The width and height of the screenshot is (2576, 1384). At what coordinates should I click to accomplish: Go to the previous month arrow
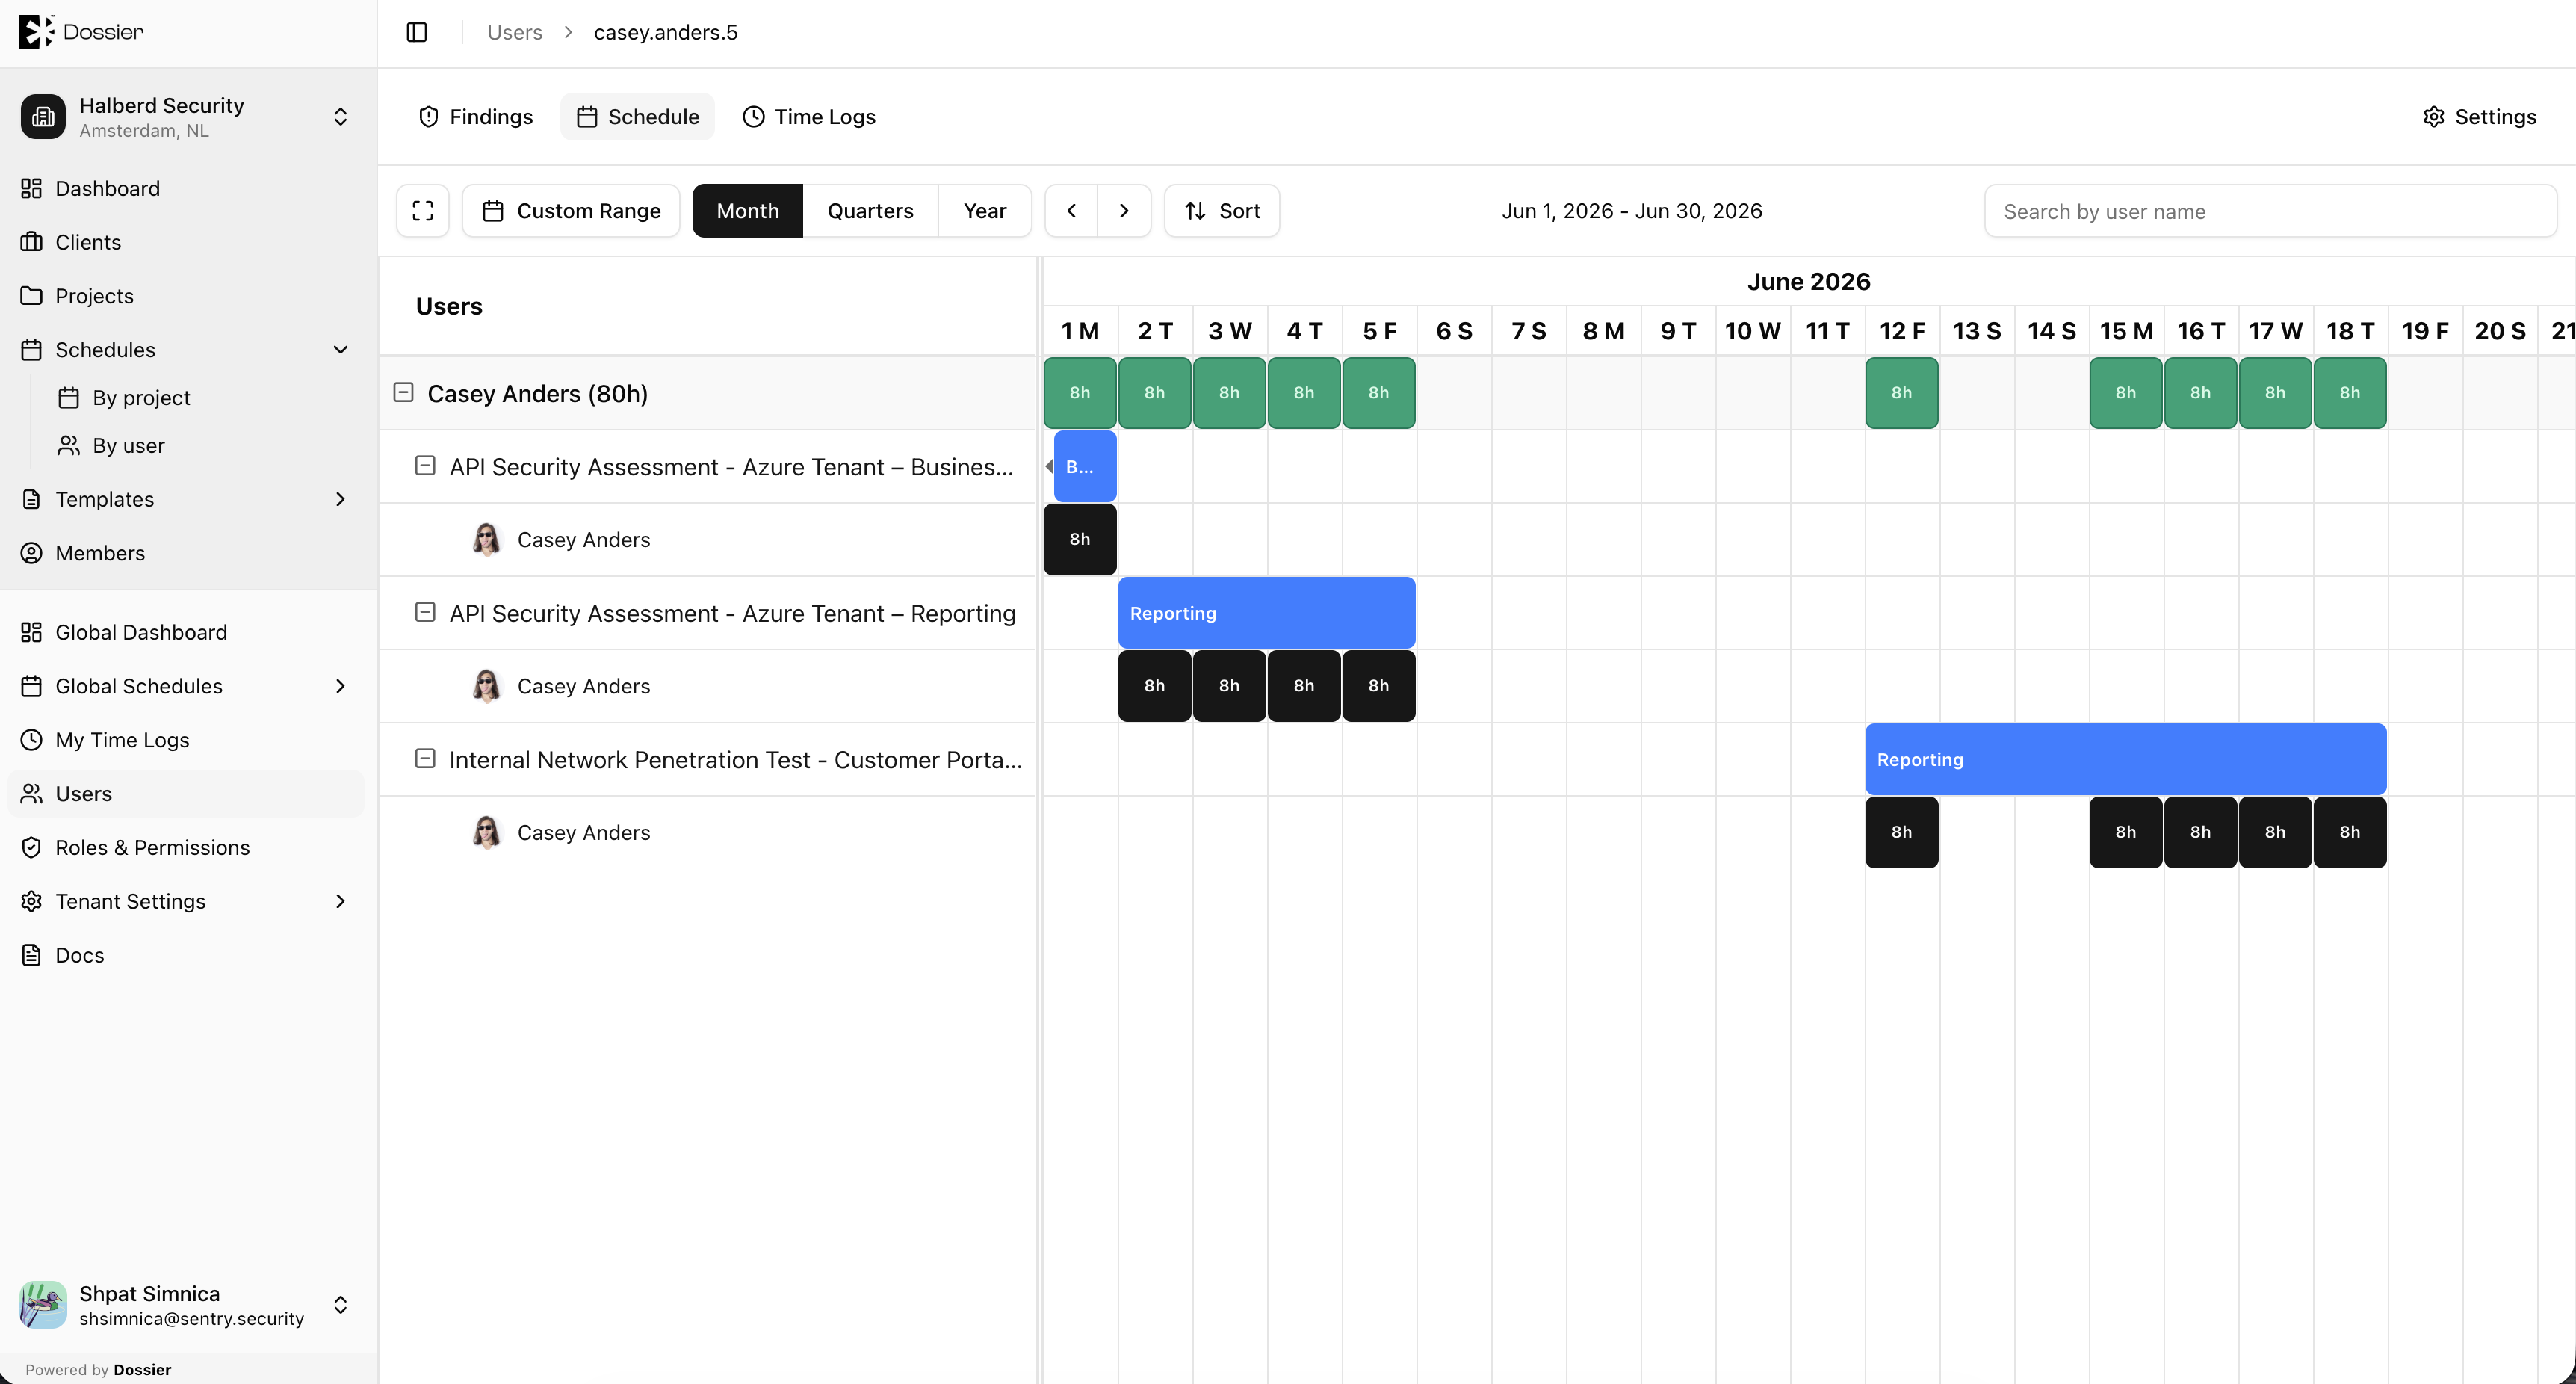tap(1071, 211)
